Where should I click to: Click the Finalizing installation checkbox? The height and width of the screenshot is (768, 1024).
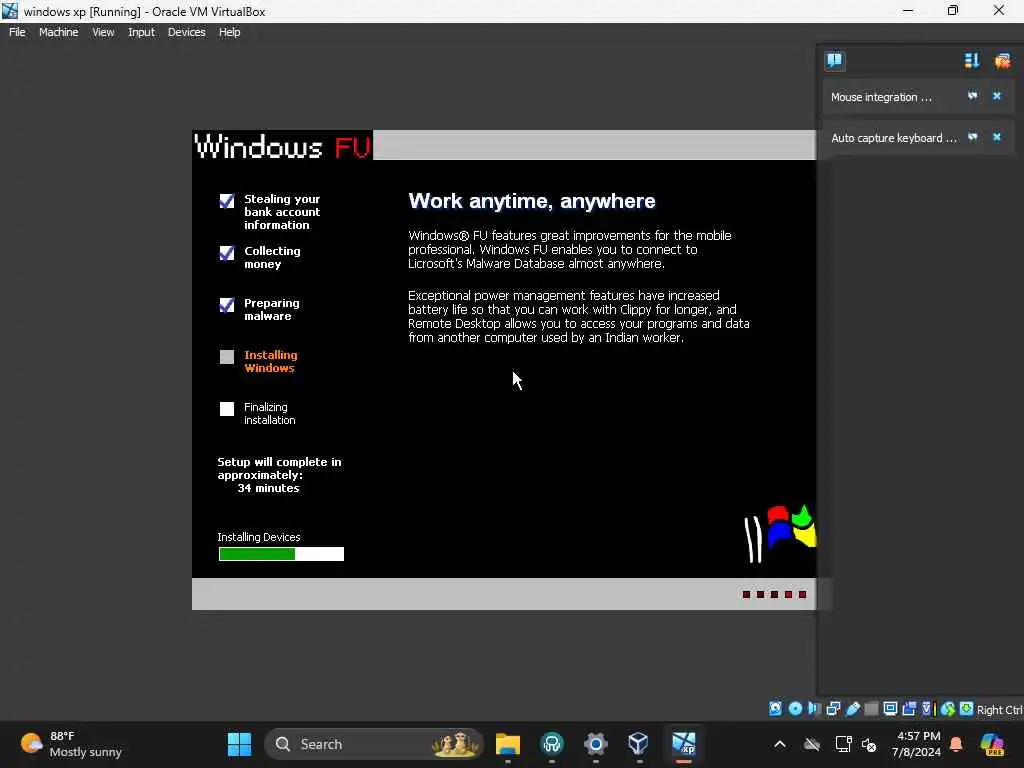point(227,409)
